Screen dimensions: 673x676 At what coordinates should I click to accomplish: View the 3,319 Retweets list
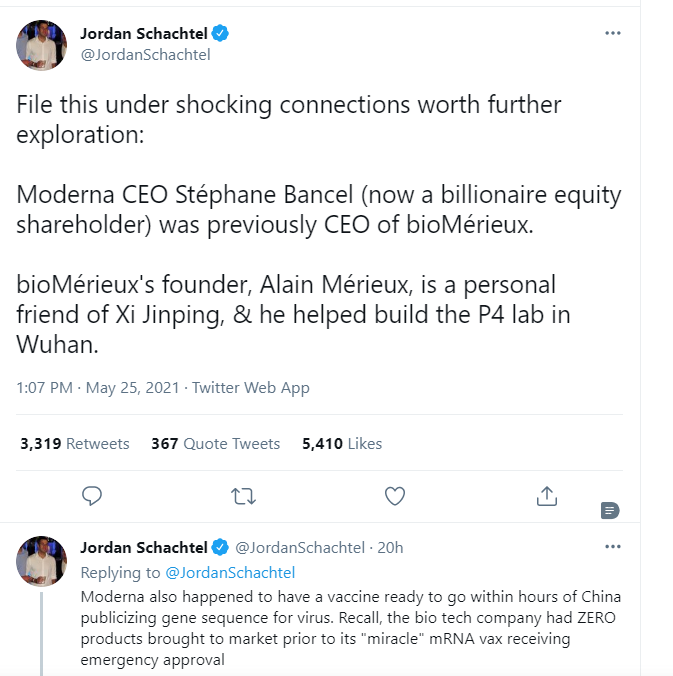coord(75,443)
